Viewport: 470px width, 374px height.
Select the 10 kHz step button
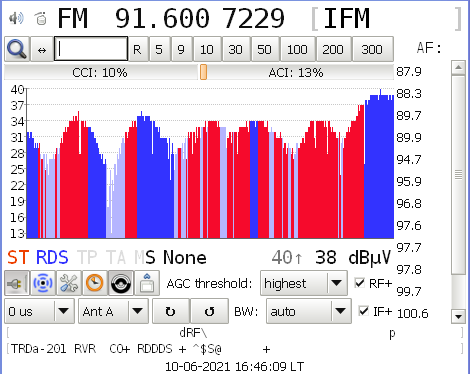(207, 49)
